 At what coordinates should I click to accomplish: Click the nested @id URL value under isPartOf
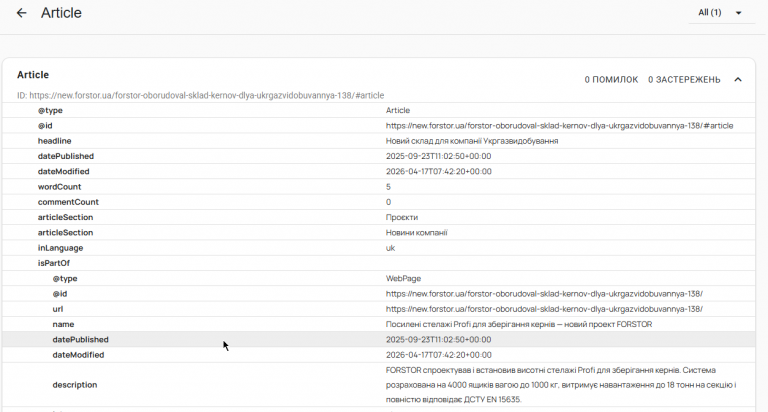544,293
